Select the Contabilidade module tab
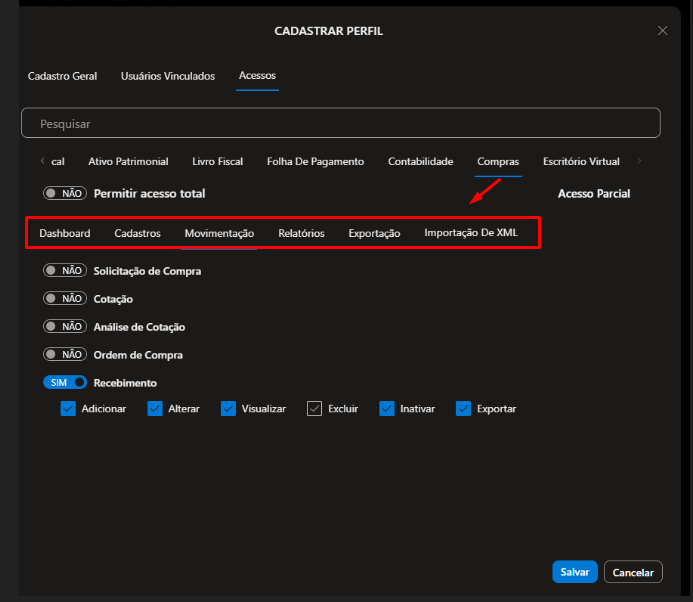The image size is (693, 602). tap(420, 161)
